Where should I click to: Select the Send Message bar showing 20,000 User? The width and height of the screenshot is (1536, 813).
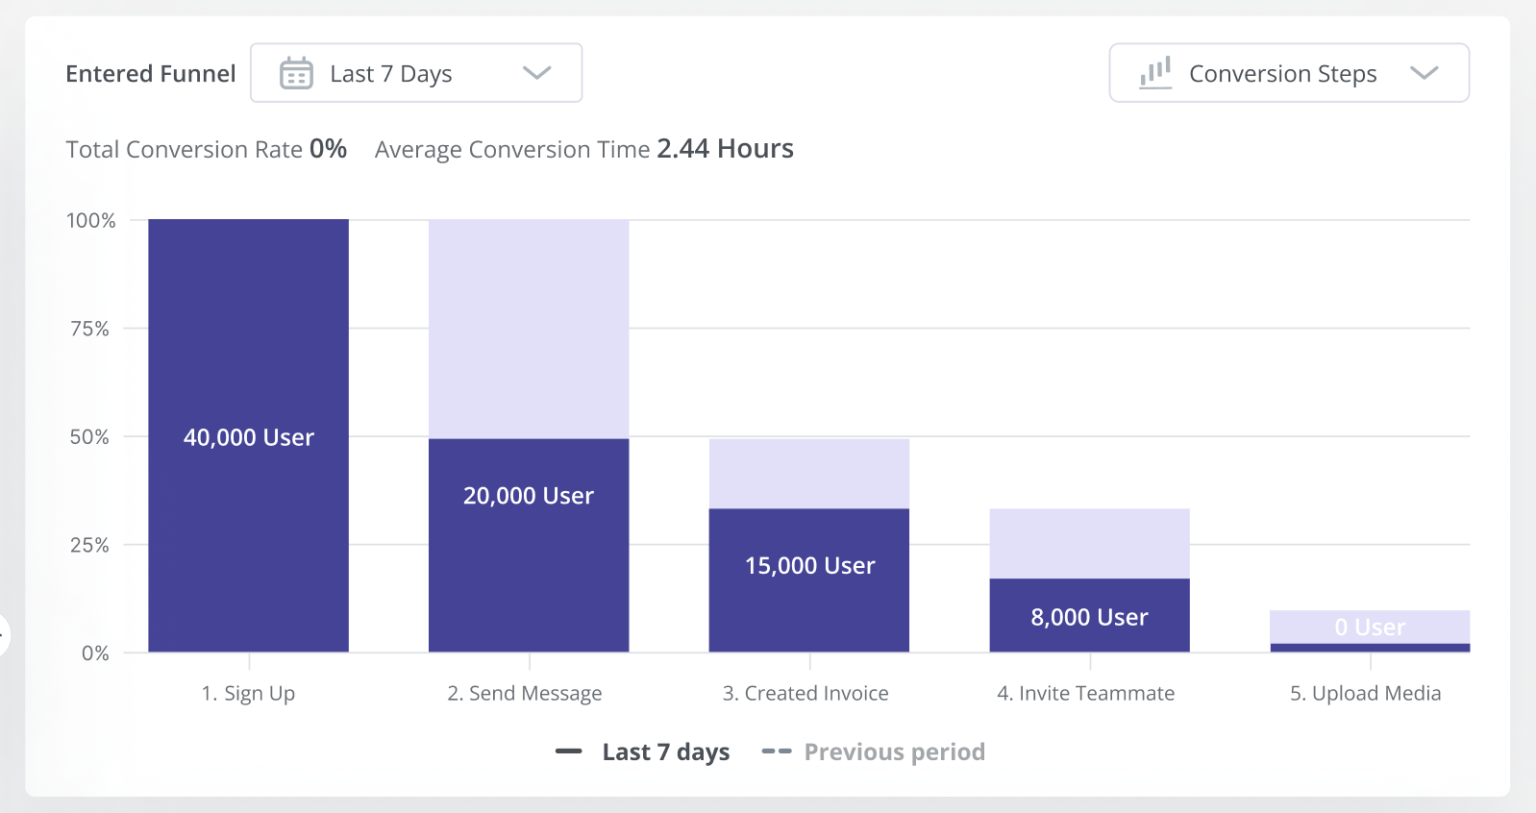[528, 545]
